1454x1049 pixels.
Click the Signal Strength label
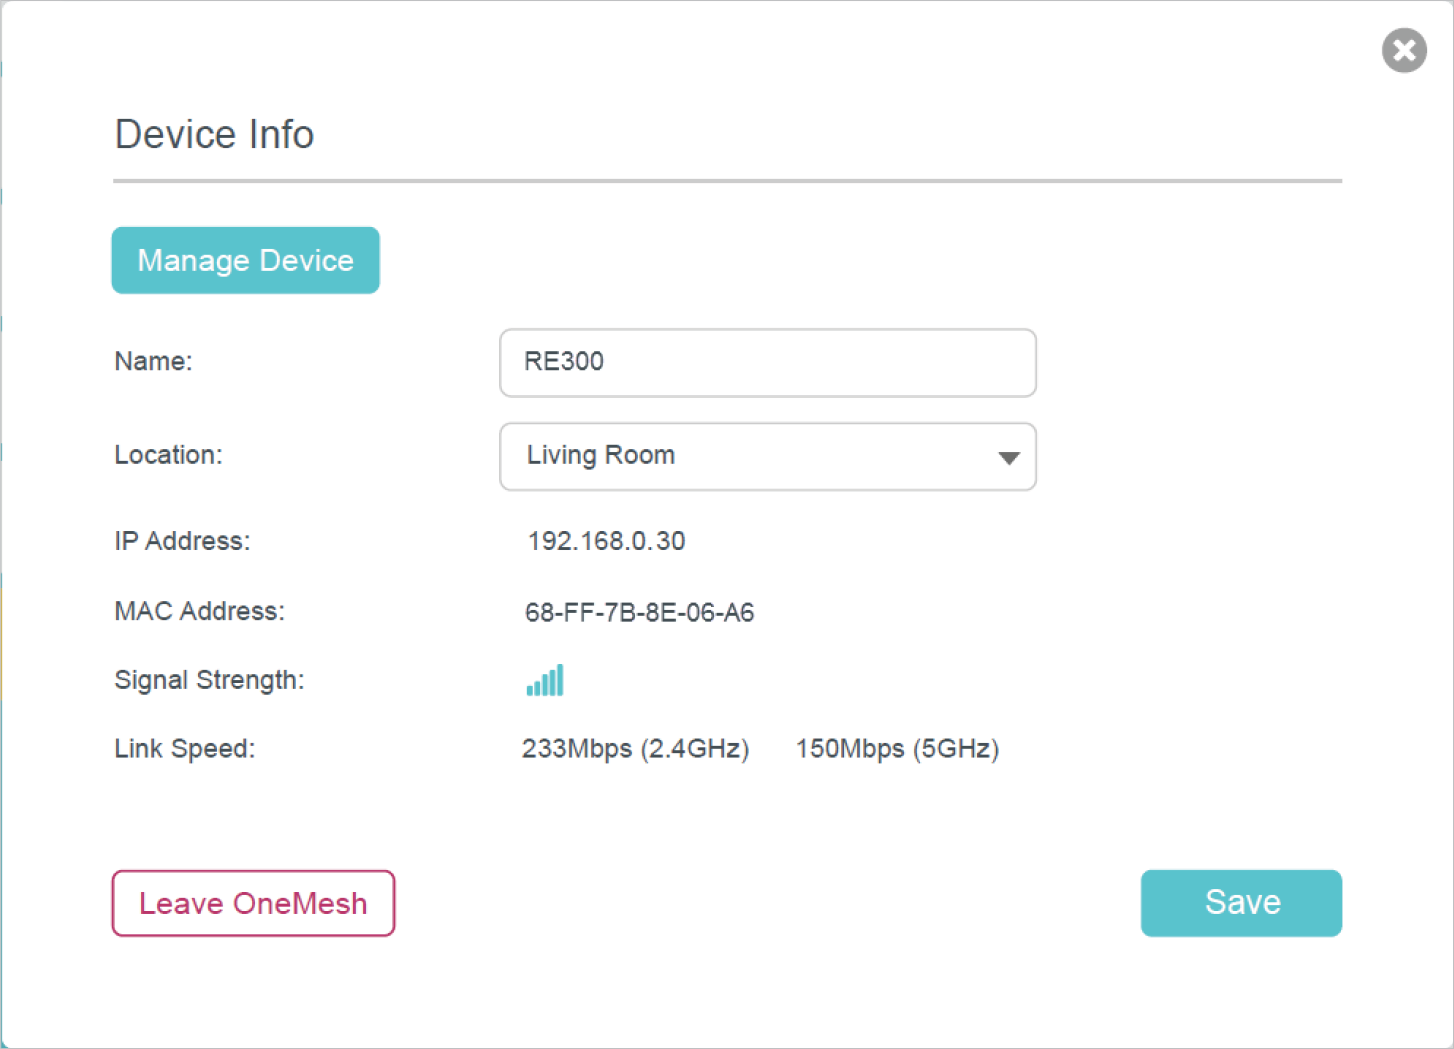click(209, 680)
